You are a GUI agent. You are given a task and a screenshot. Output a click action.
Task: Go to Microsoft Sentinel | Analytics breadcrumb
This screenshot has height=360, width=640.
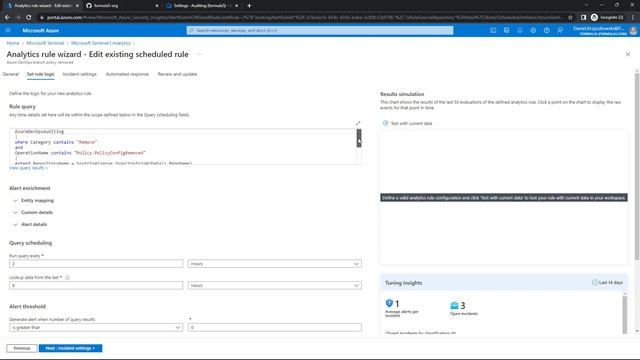(101, 43)
